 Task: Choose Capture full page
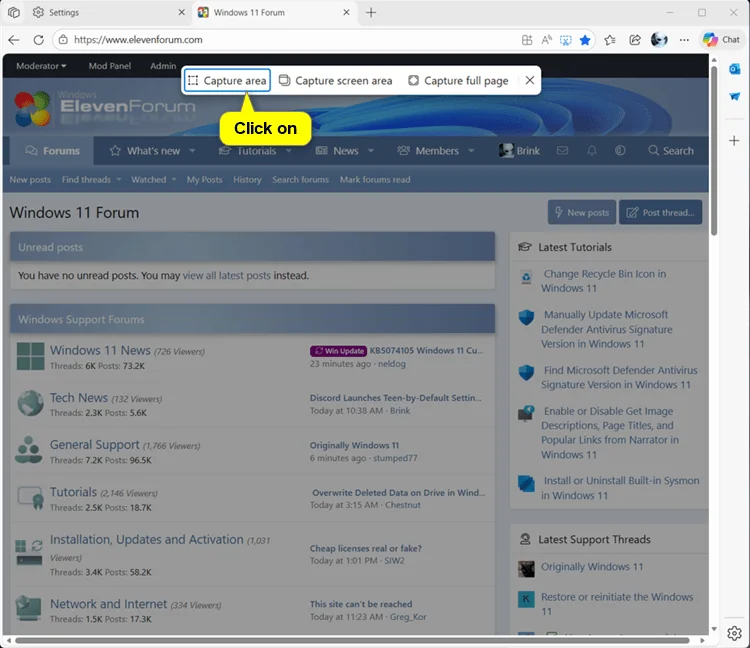pyautogui.click(x=458, y=80)
